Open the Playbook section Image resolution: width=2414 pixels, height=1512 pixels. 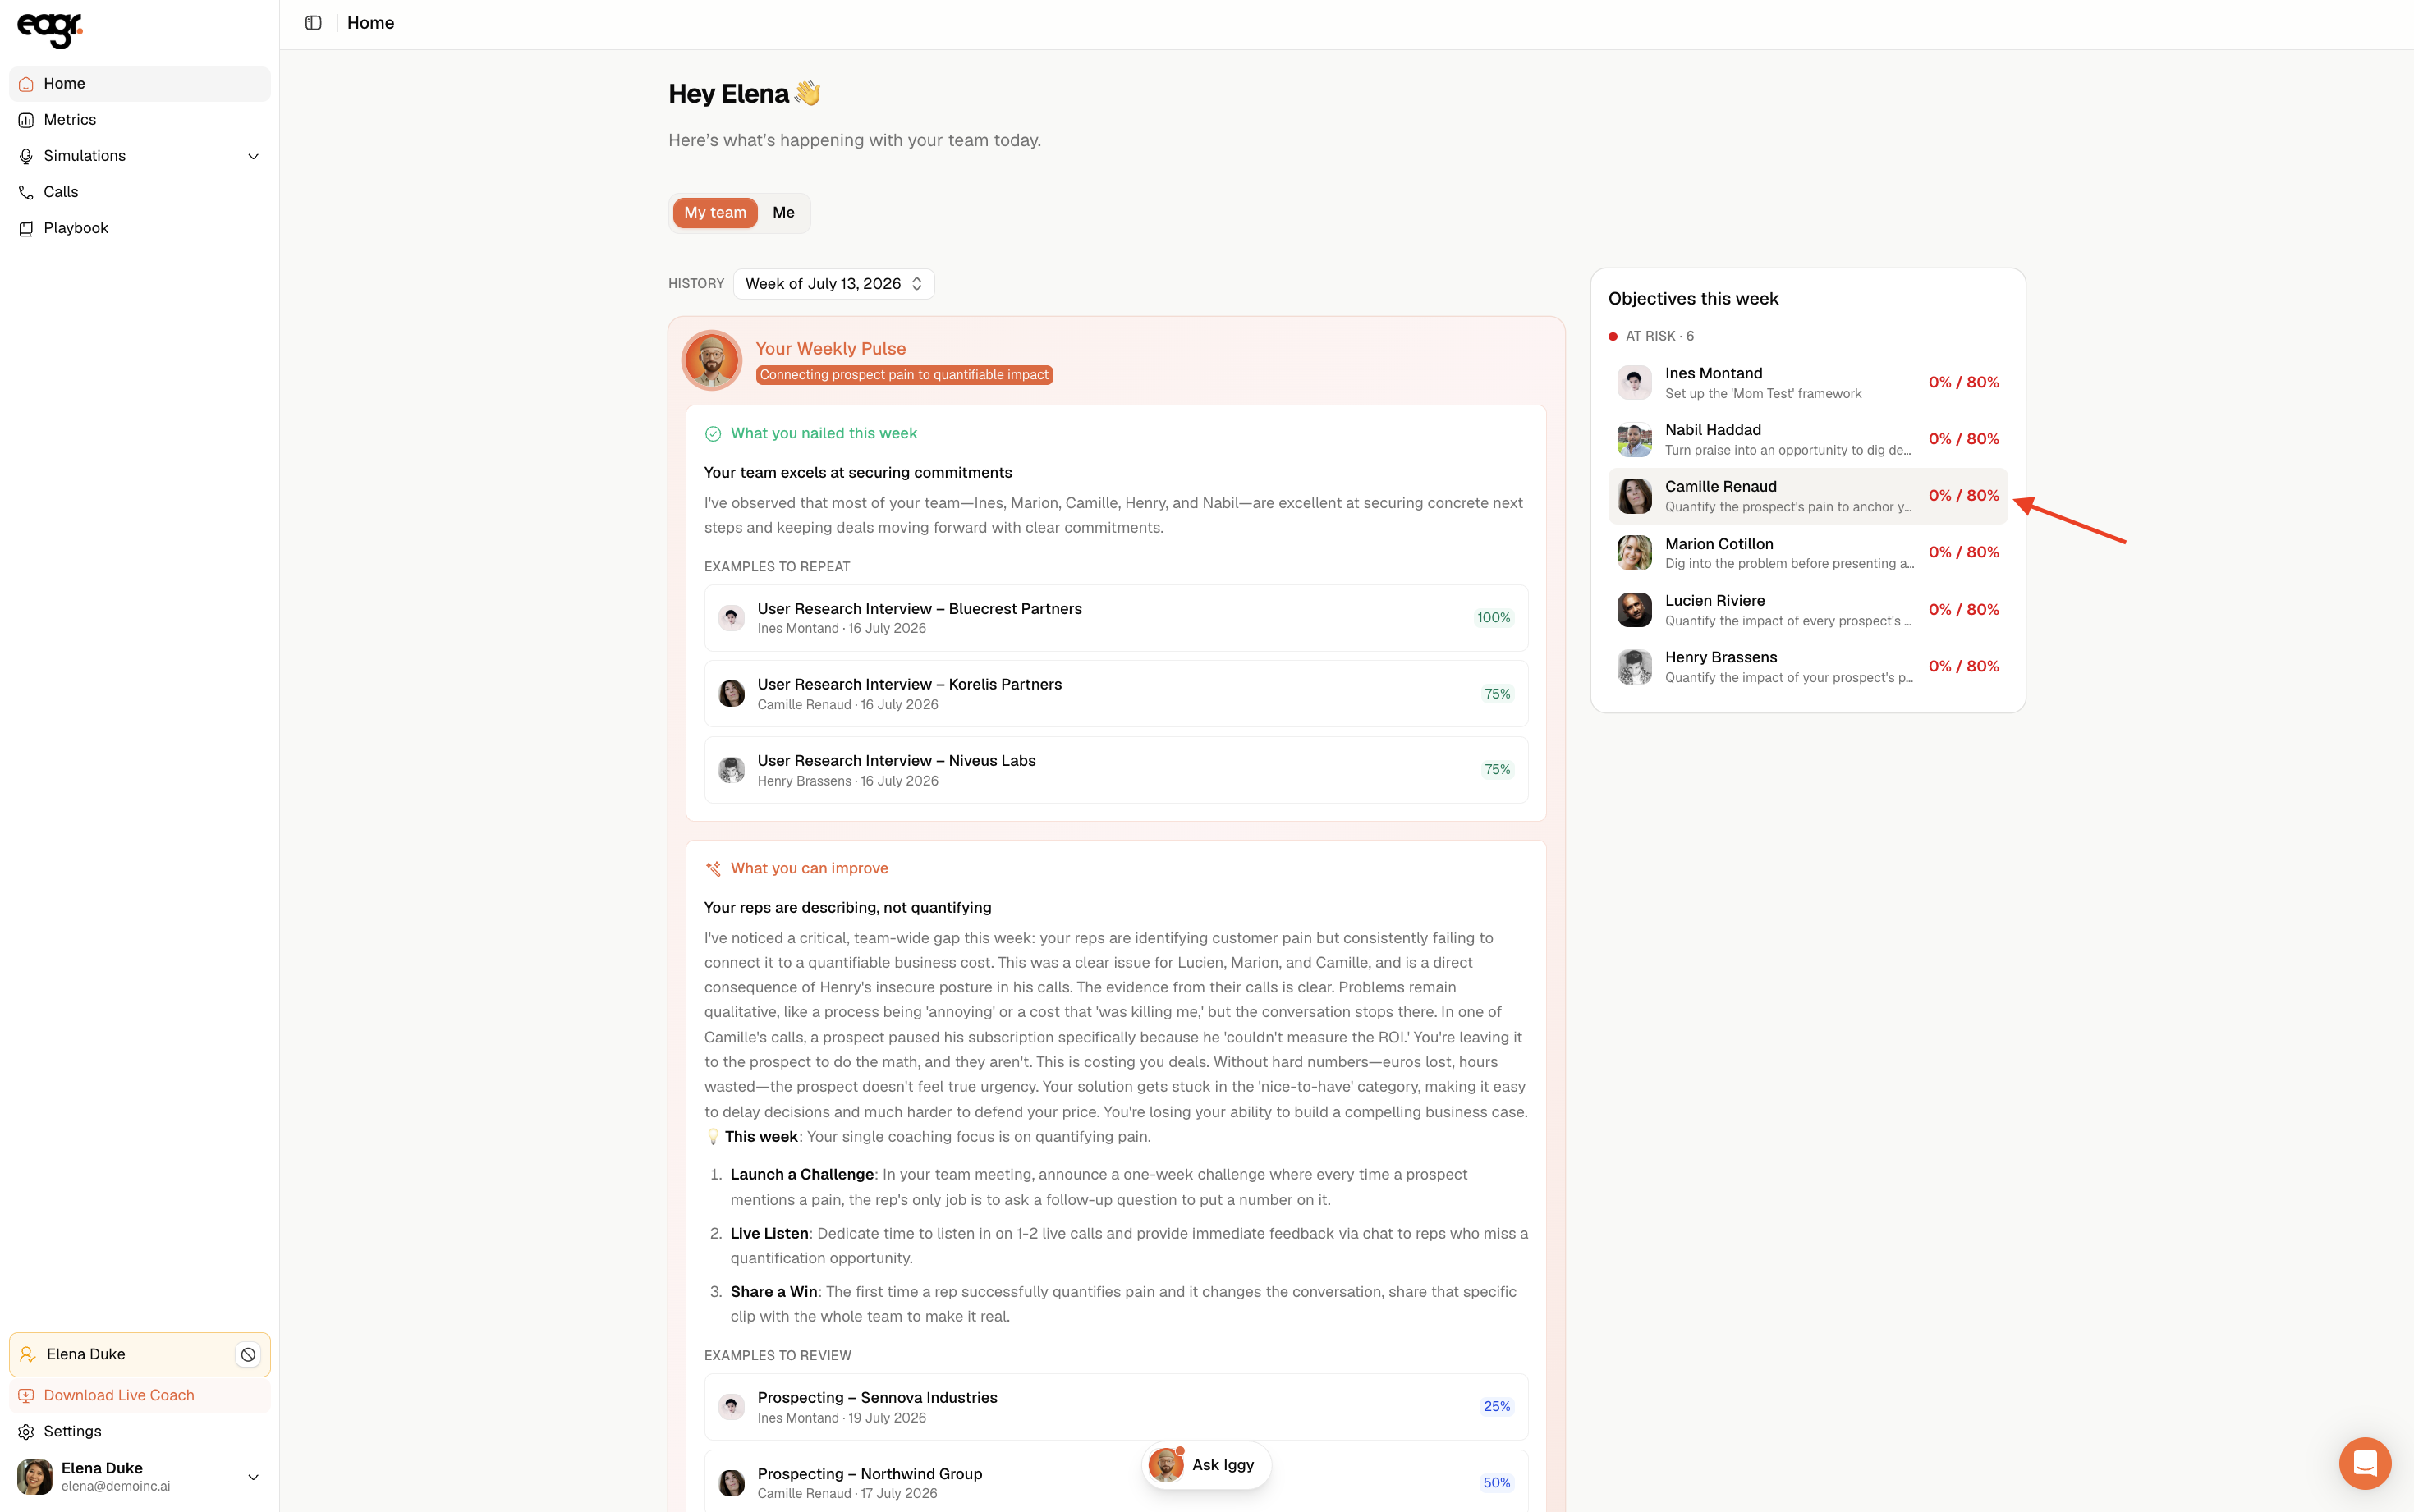(140, 228)
